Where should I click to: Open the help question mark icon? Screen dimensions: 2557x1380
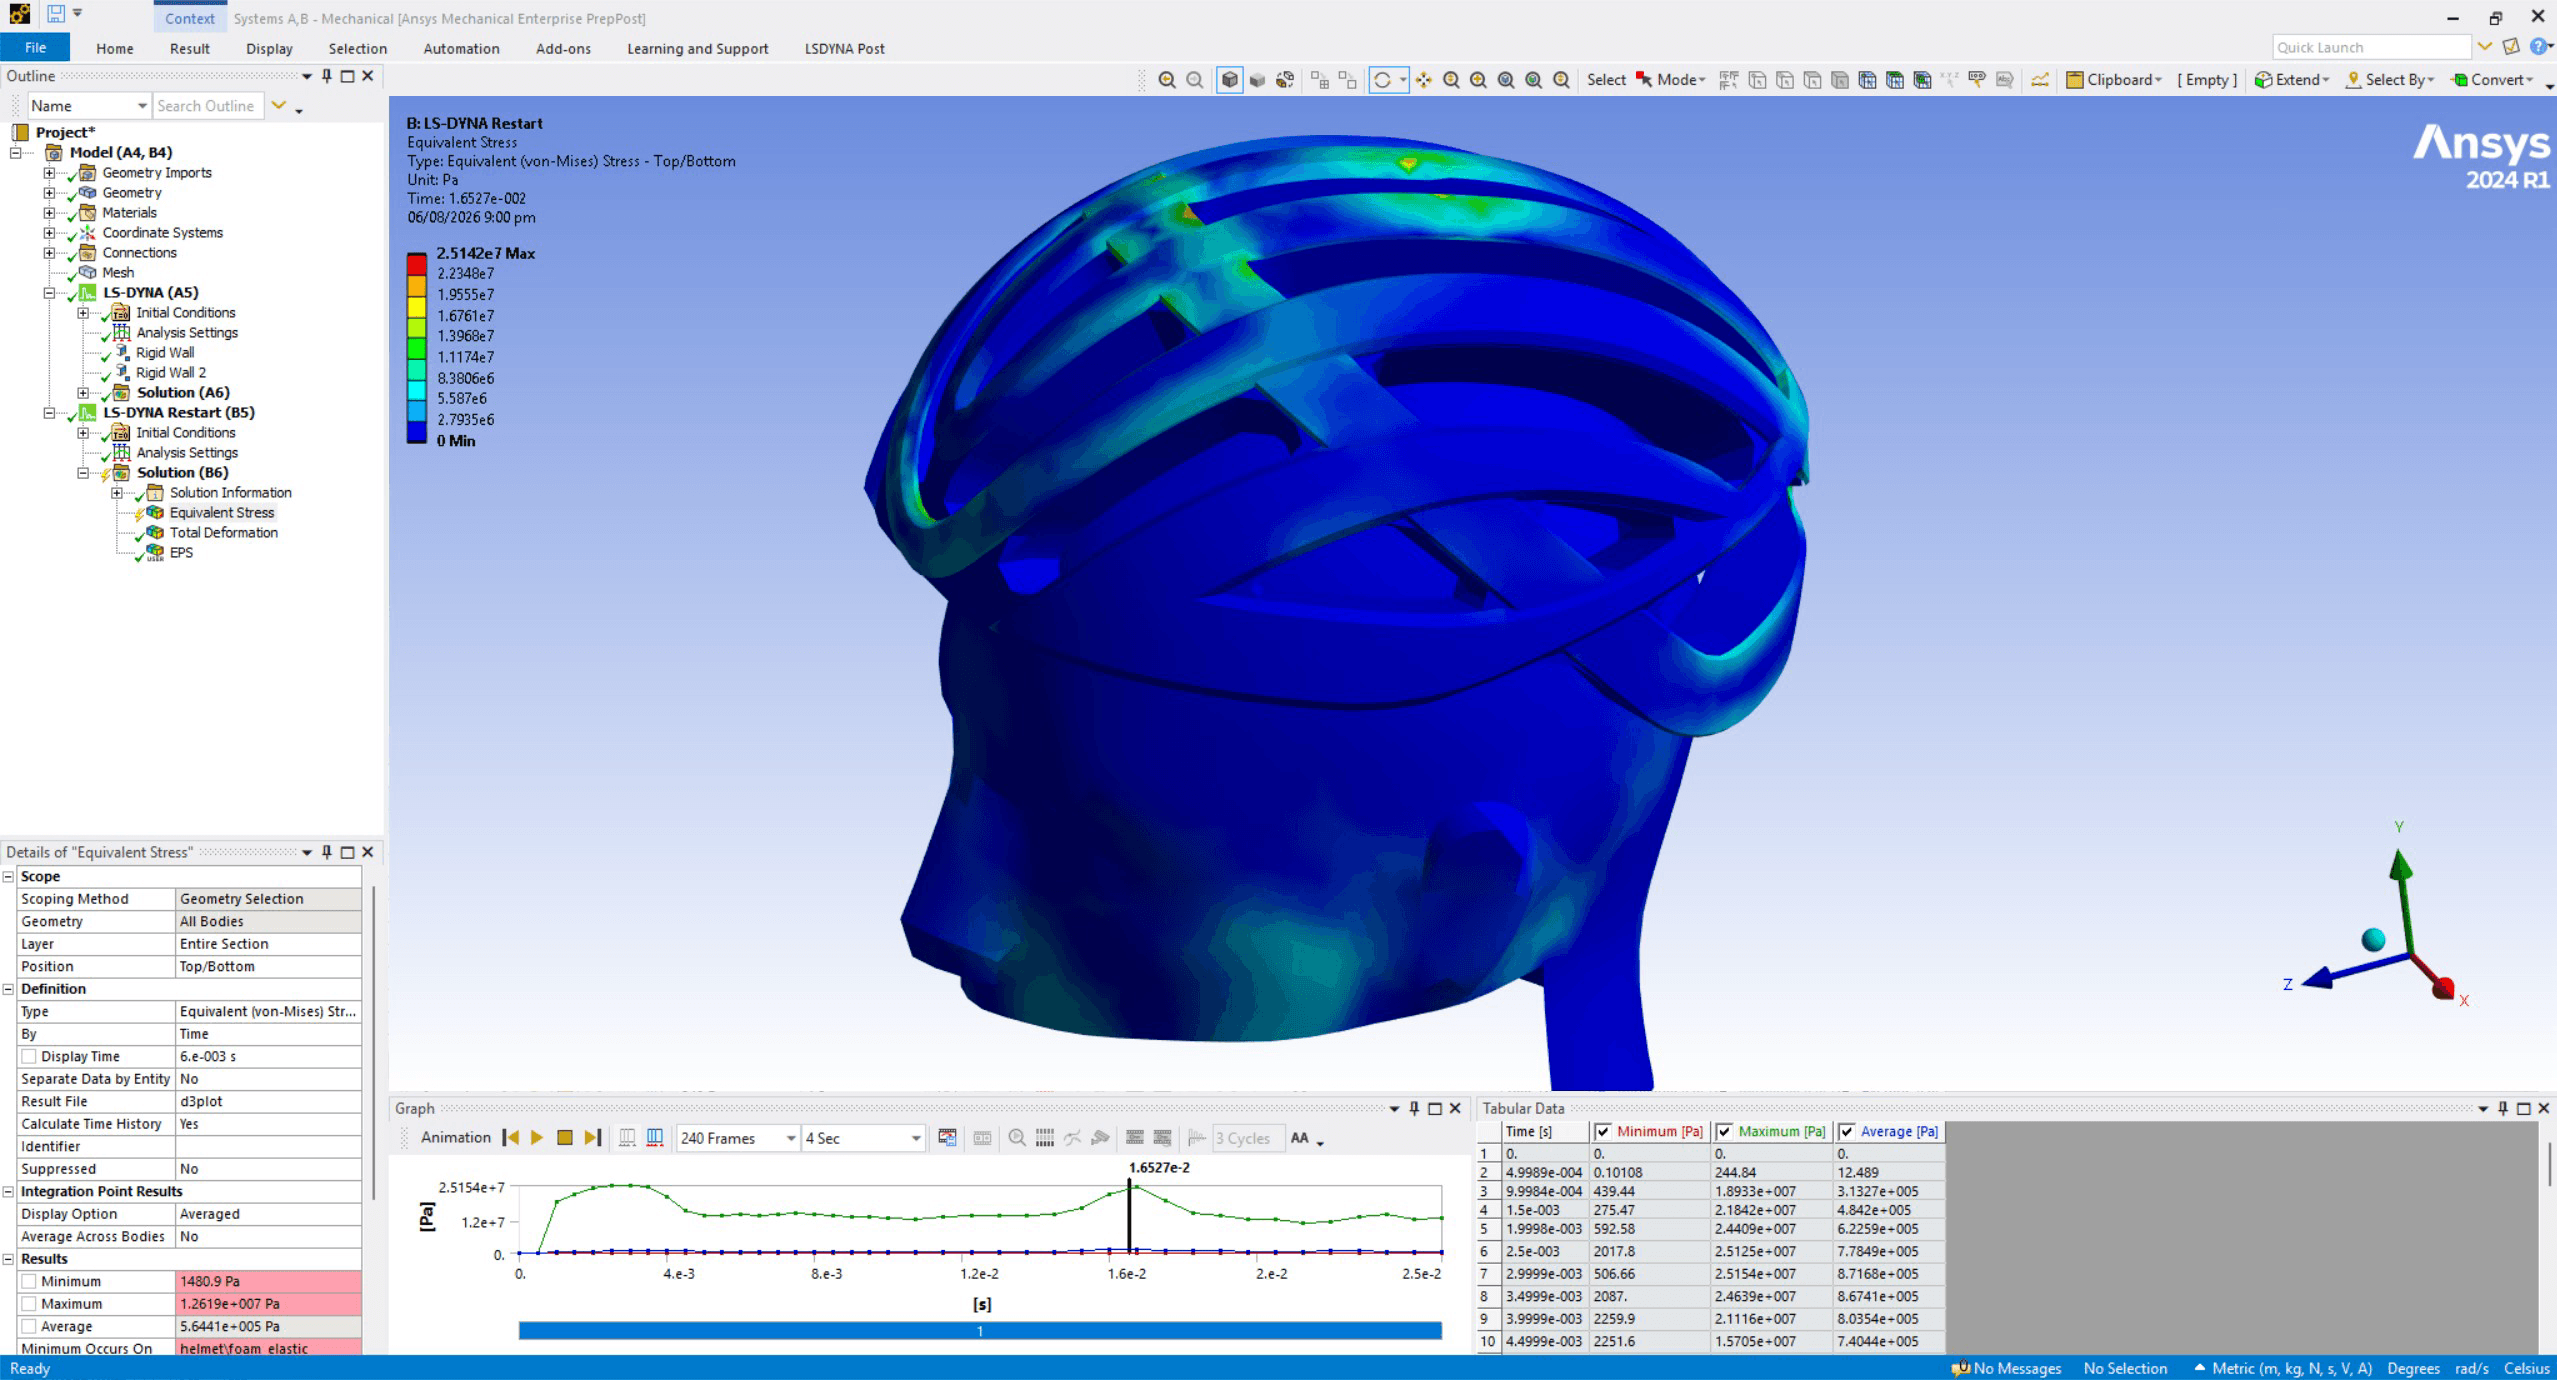[x=2538, y=47]
